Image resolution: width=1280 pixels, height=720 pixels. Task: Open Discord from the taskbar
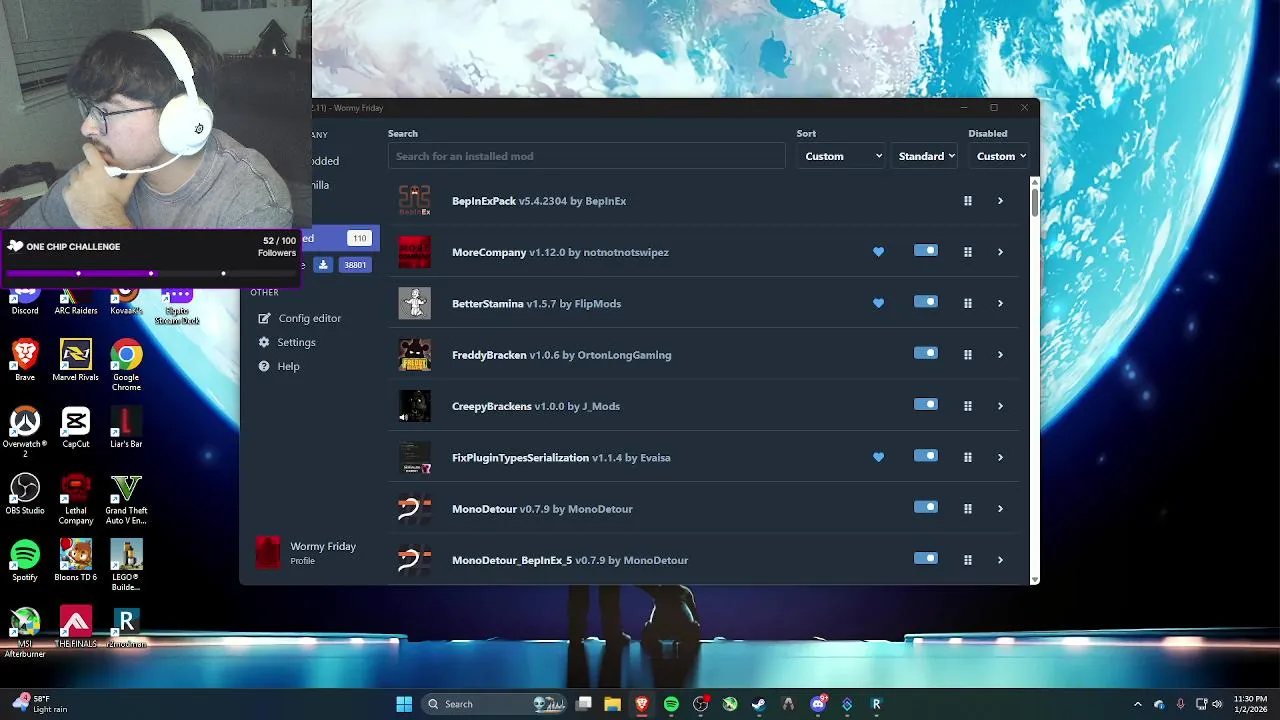pyautogui.click(x=818, y=704)
